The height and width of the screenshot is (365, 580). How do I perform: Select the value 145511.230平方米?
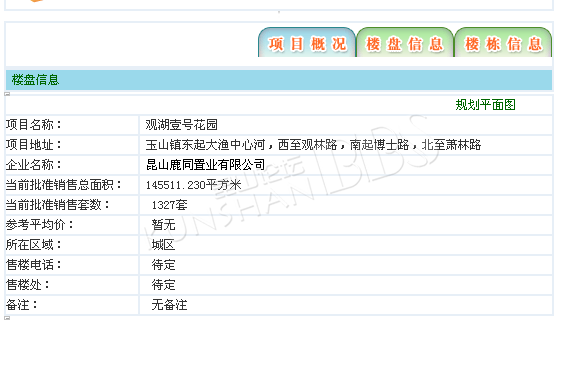[193, 185]
